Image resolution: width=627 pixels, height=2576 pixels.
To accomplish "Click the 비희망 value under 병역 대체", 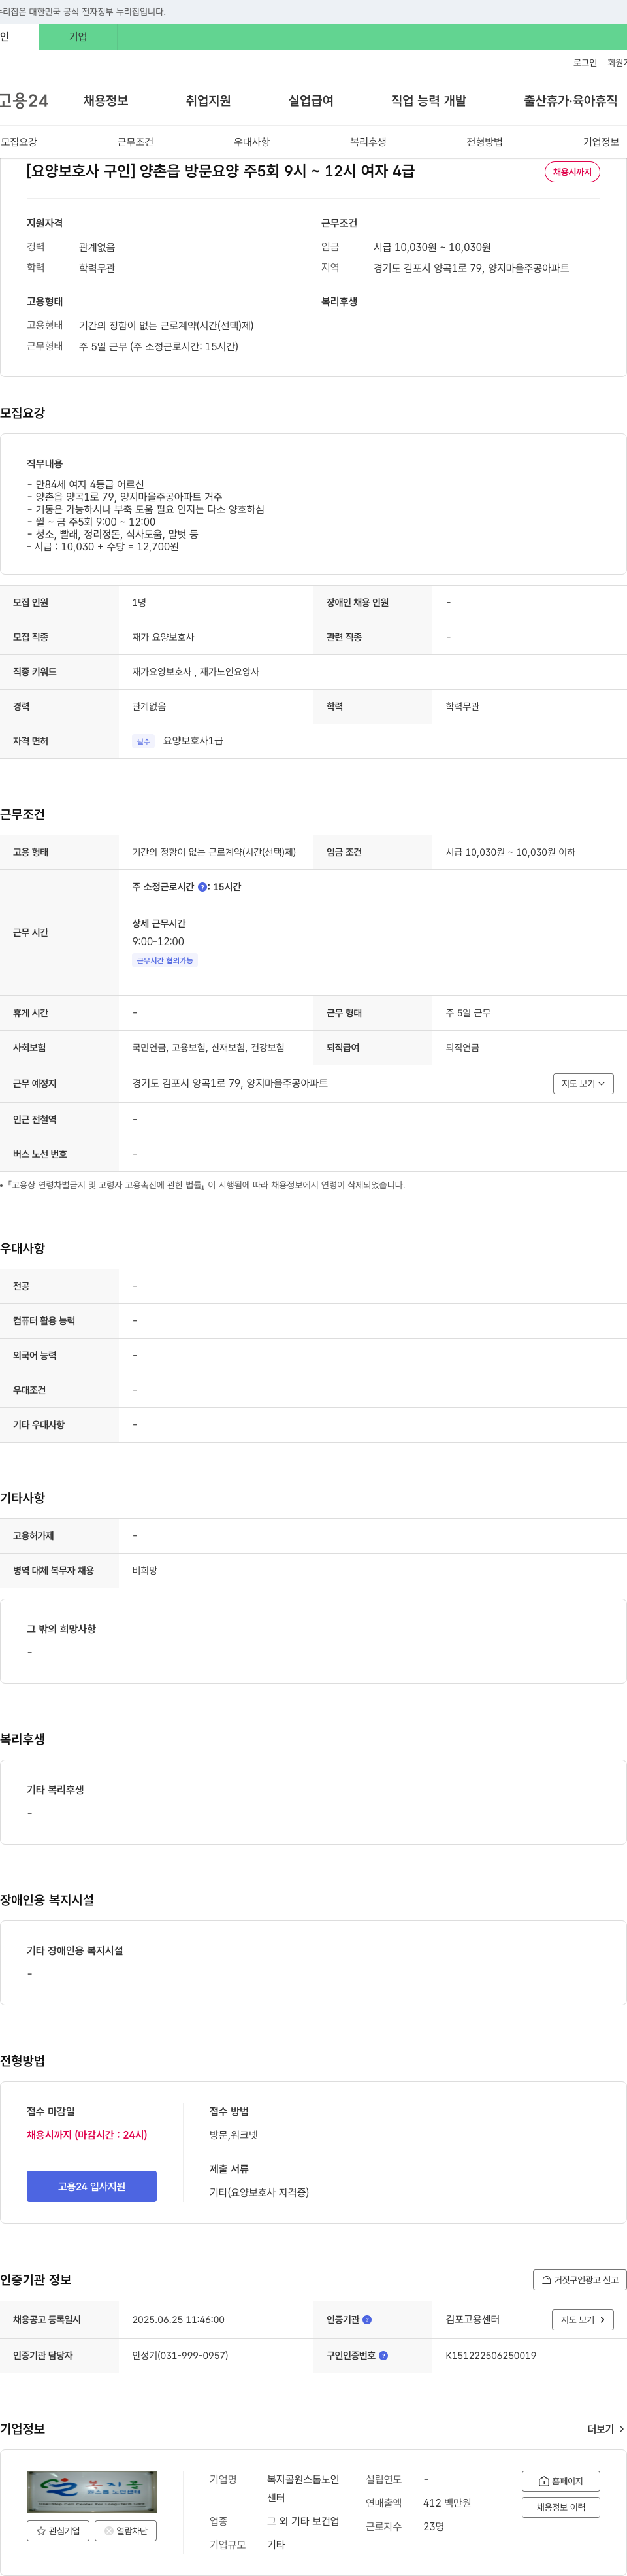I will click(145, 1571).
